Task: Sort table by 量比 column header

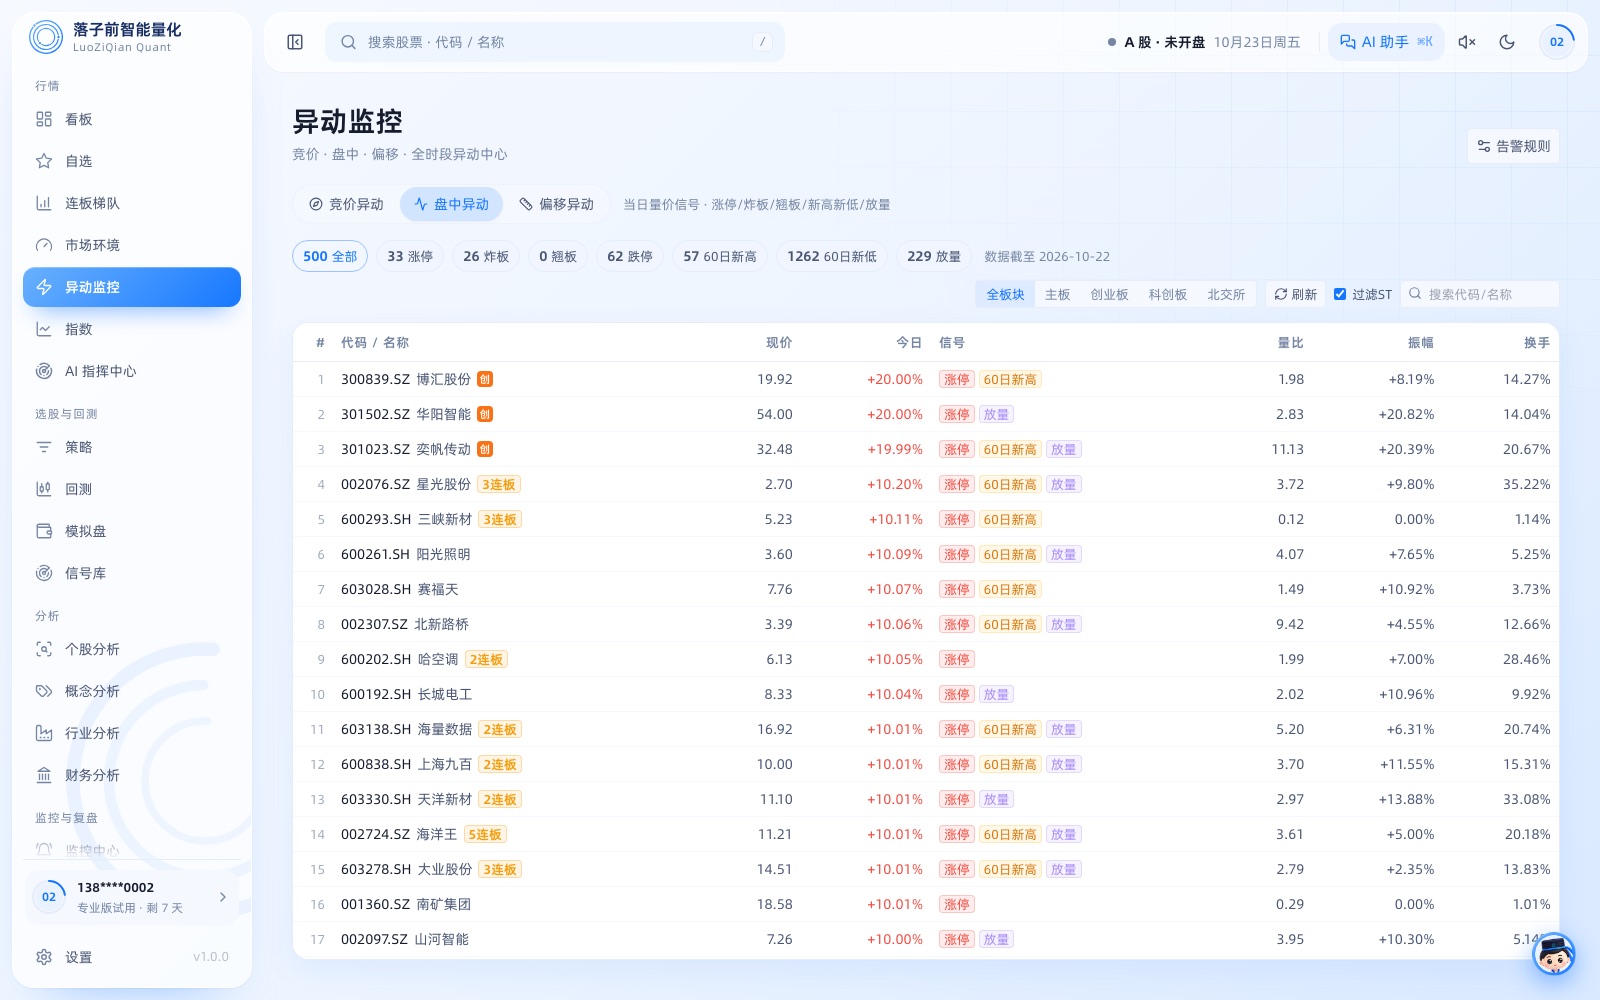Action: [1290, 342]
